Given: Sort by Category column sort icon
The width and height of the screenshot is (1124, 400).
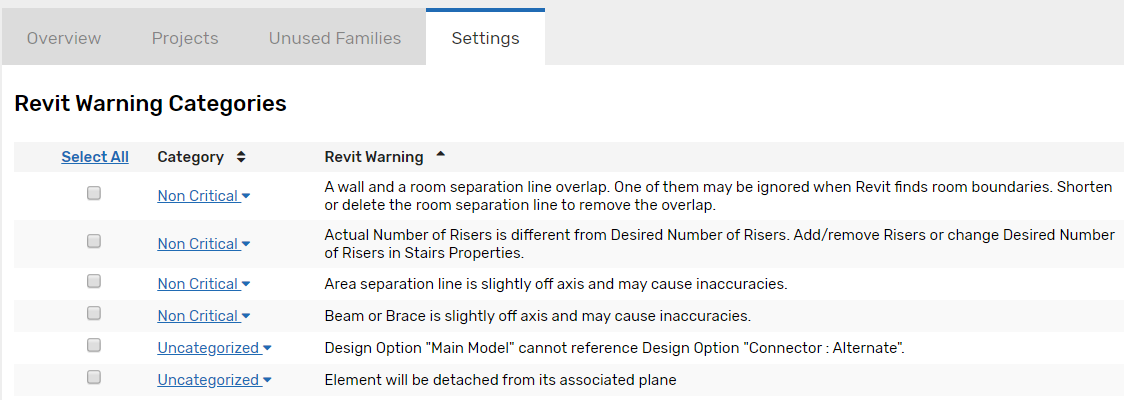Looking at the screenshot, I should [x=241, y=157].
